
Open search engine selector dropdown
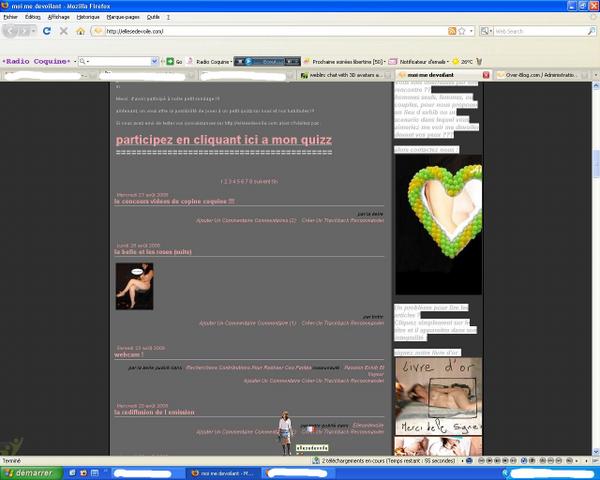point(486,31)
